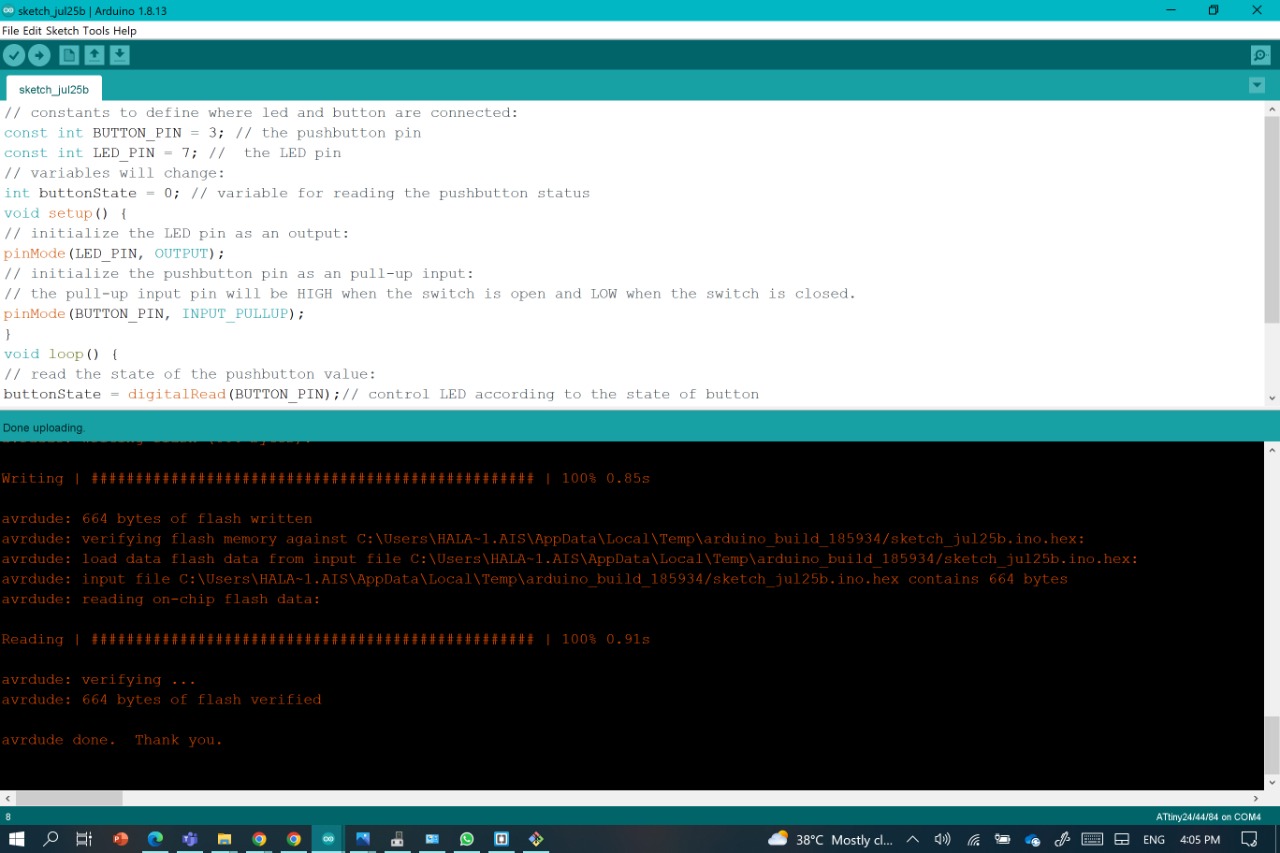The image size is (1280, 853).
Task: Click the 4:05 PM taskbar clock
Action: point(1200,840)
